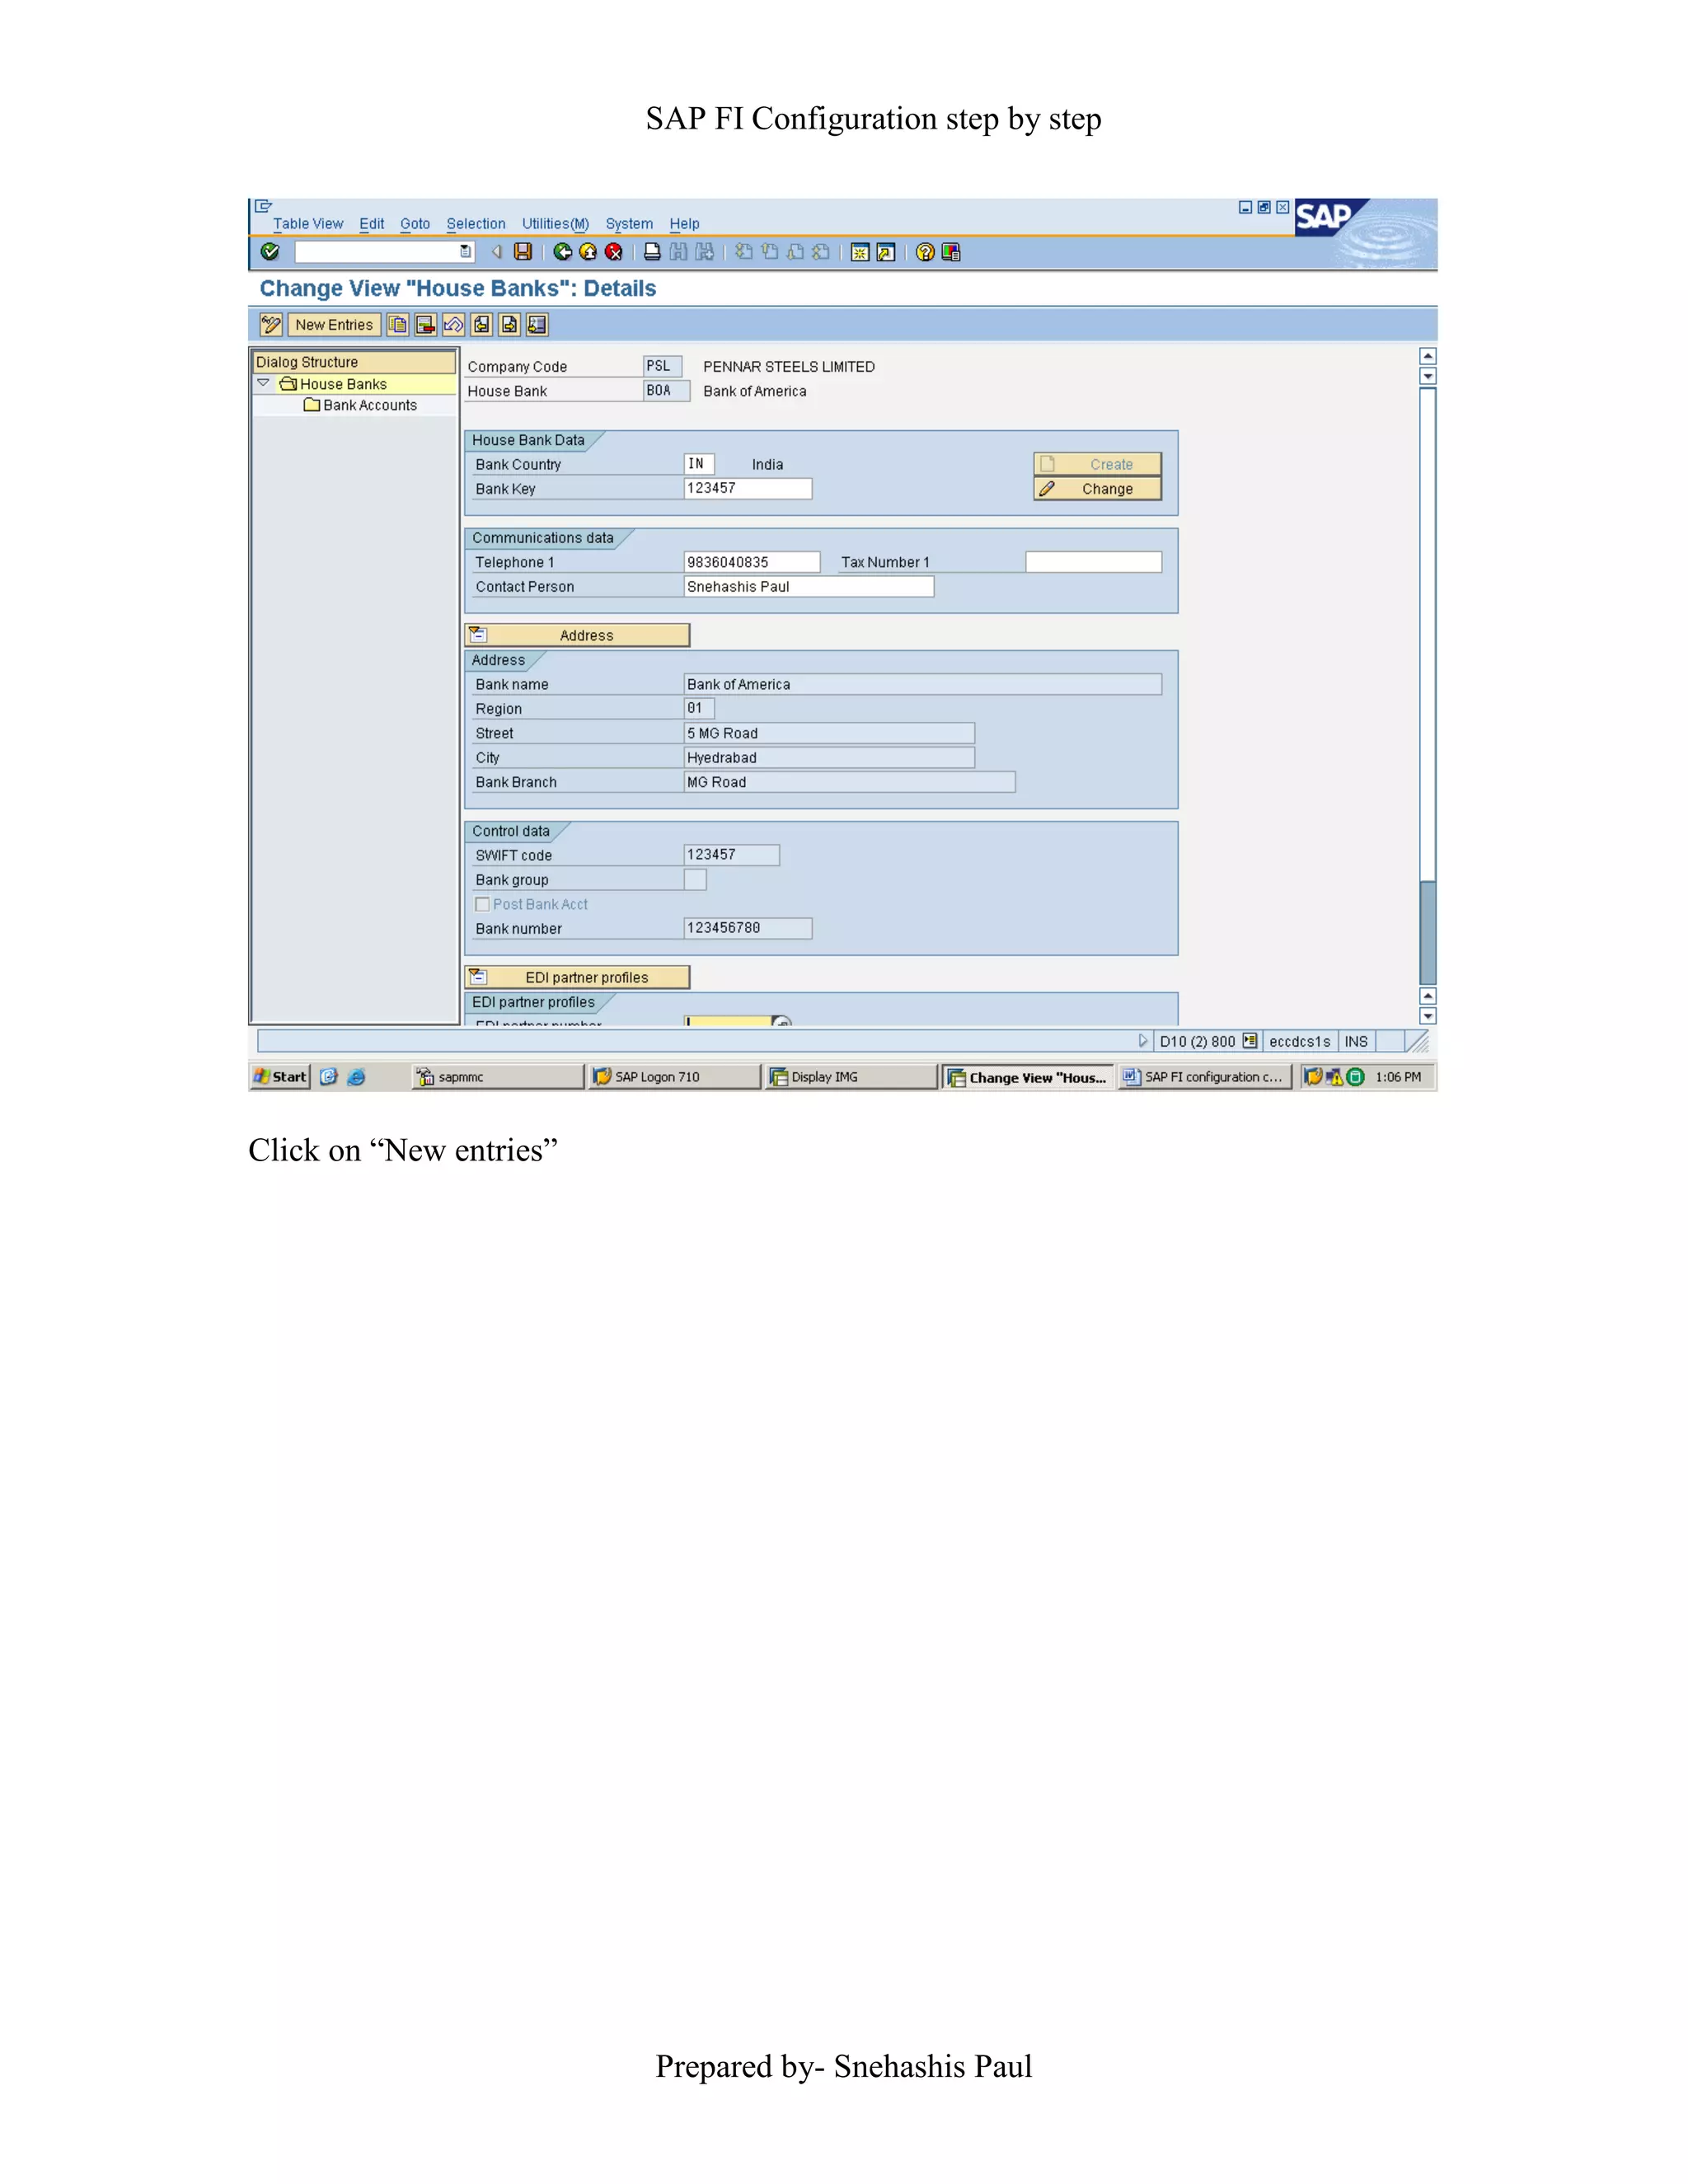Click the red Cancel icon
The image size is (1688, 2184).
pos(614,252)
